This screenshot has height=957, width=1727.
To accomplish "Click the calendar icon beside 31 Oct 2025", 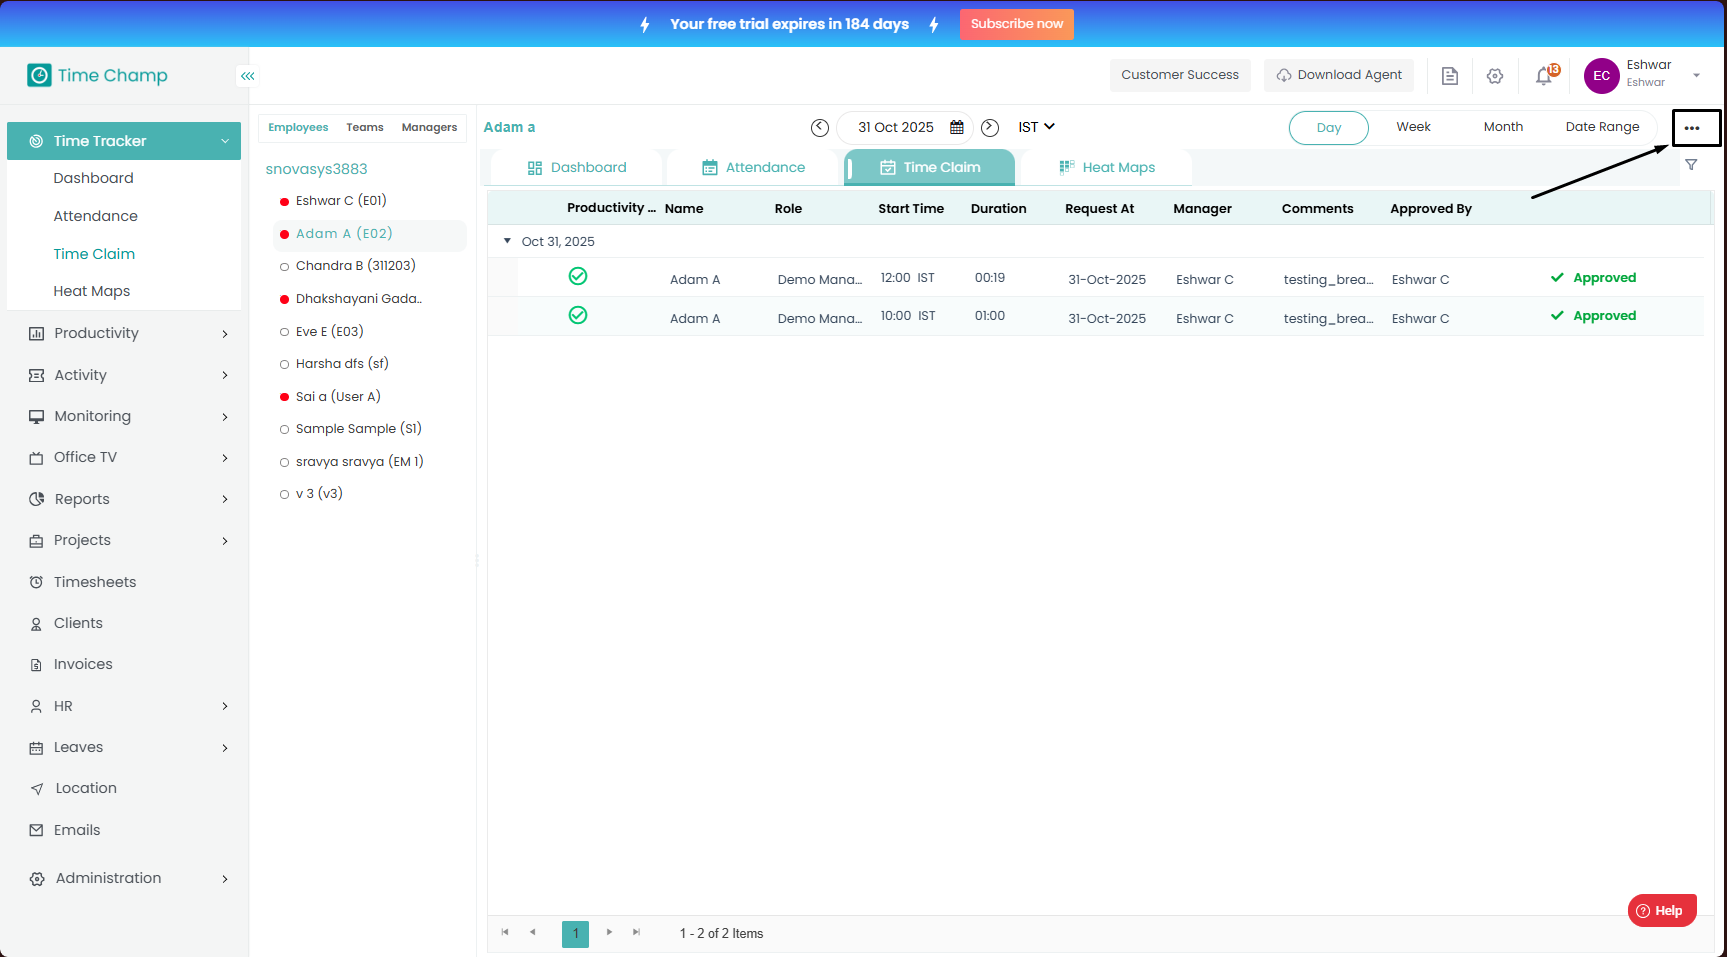I will (956, 128).
